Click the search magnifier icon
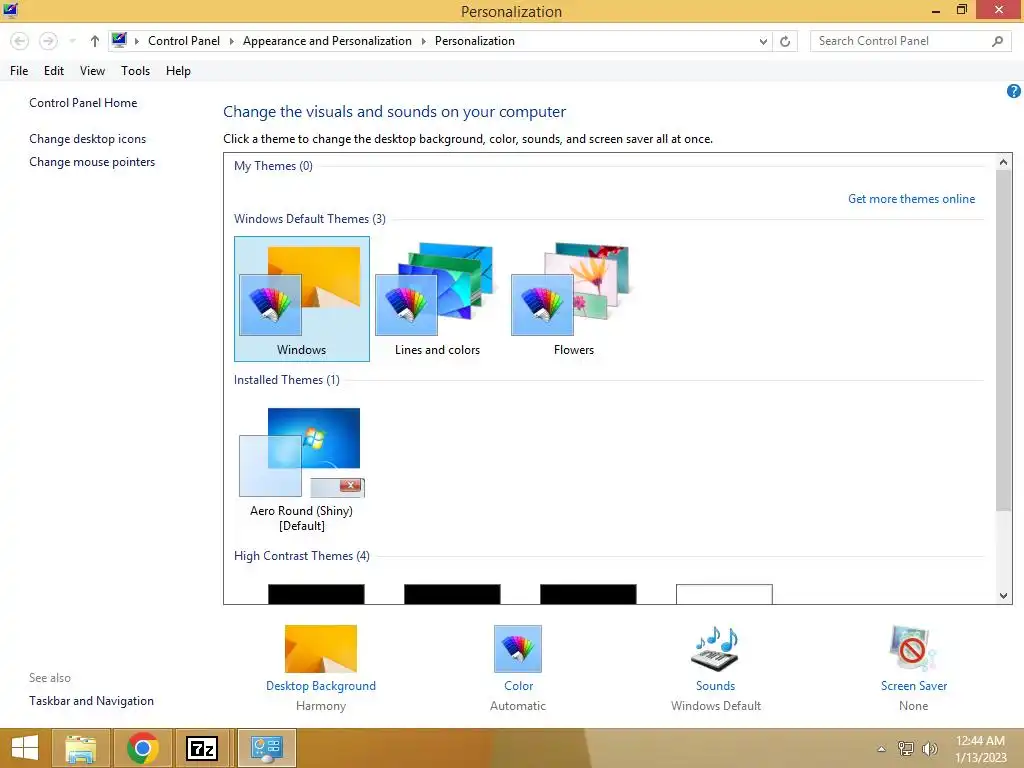The width and height of the screenshot is (1024, 768). [x=997, y=41]
